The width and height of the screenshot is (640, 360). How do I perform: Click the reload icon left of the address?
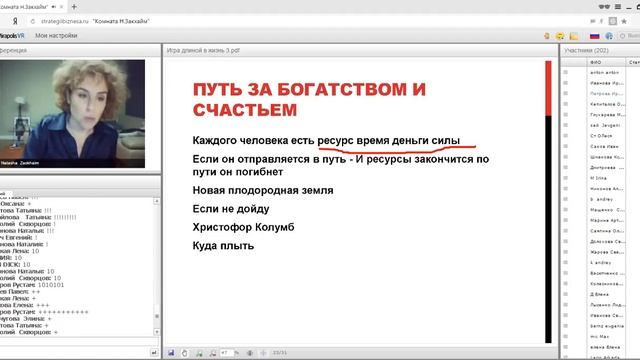click(x=33, y=21)
